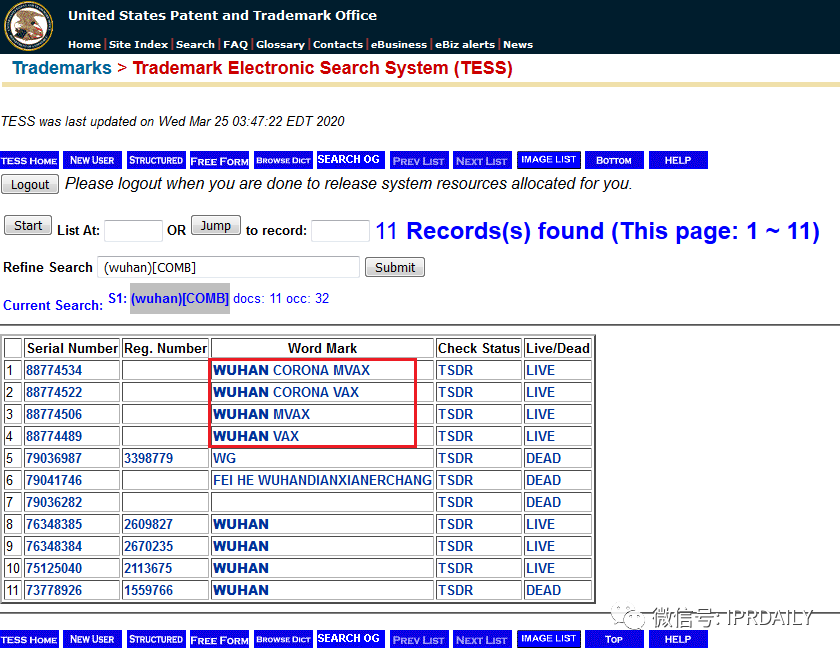Jump to Bottom of page button

point(614,160)
